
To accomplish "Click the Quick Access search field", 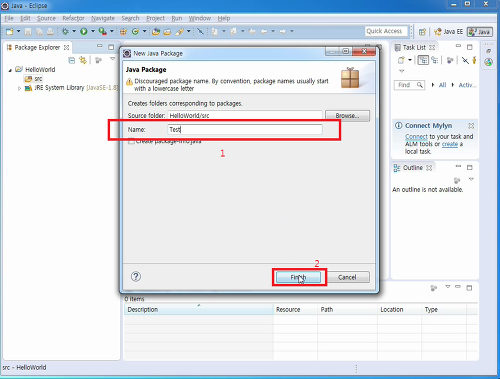I will (386, 31).
